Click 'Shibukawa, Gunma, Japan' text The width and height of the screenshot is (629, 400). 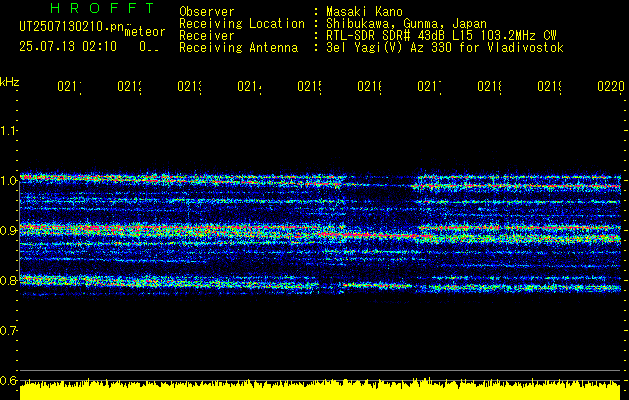pos(406,24)
